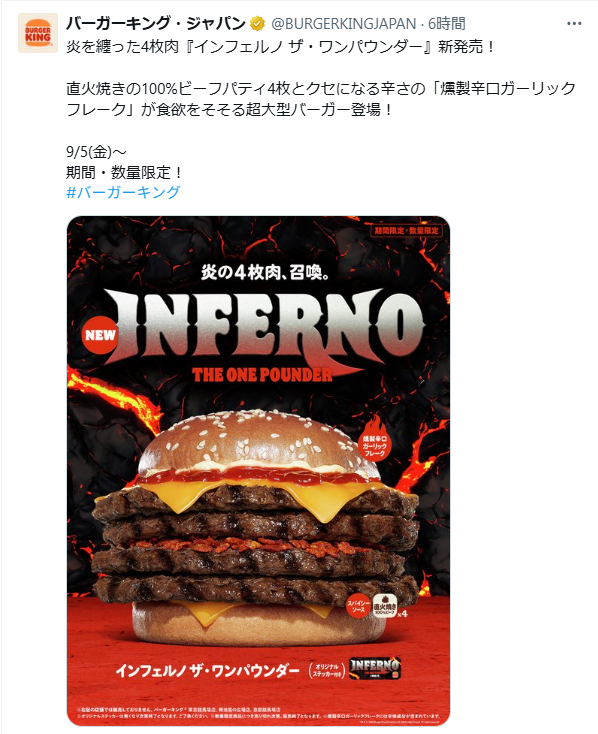This screenshot has height=734, width=598.
Task: Click the INFERNO sticker thumbnail at bottom
Action: 375,669
